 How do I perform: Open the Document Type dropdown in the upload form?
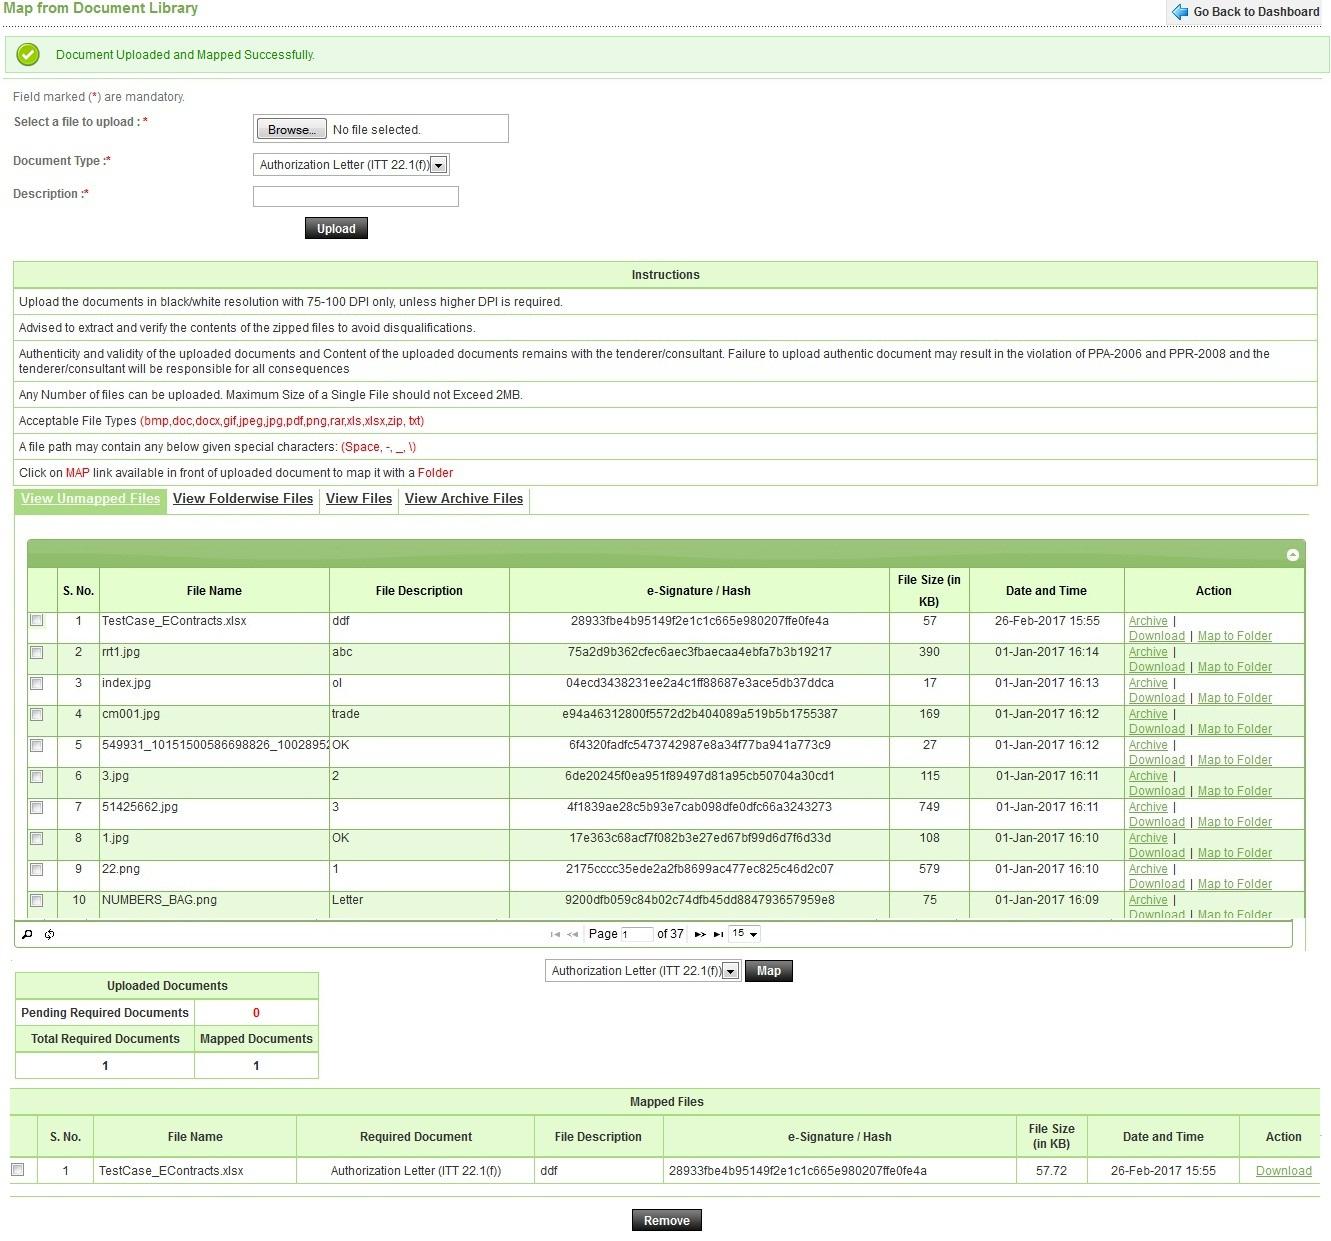tap(351, 165)
